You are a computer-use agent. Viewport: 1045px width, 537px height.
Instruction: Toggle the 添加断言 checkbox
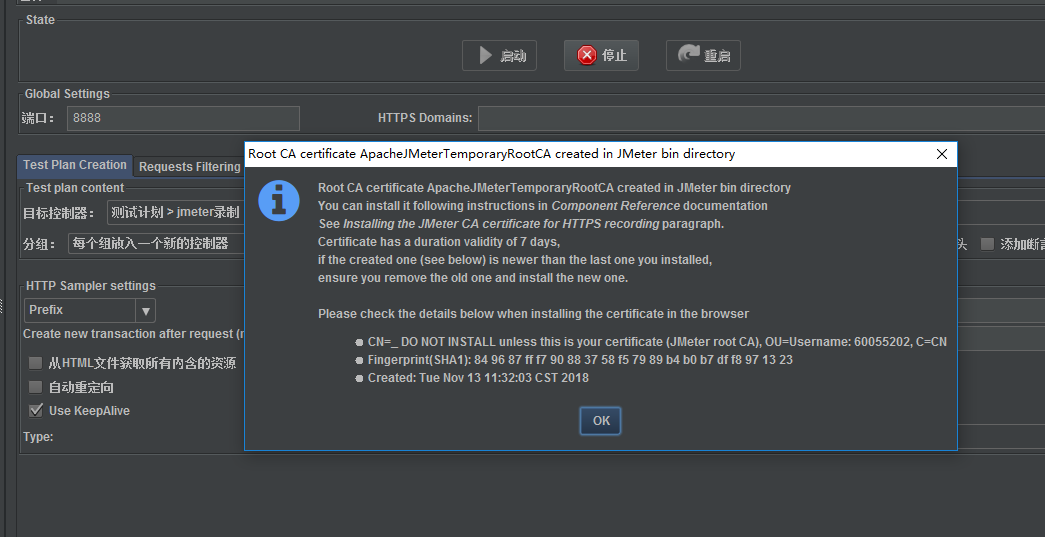click(x=987, y=244)
